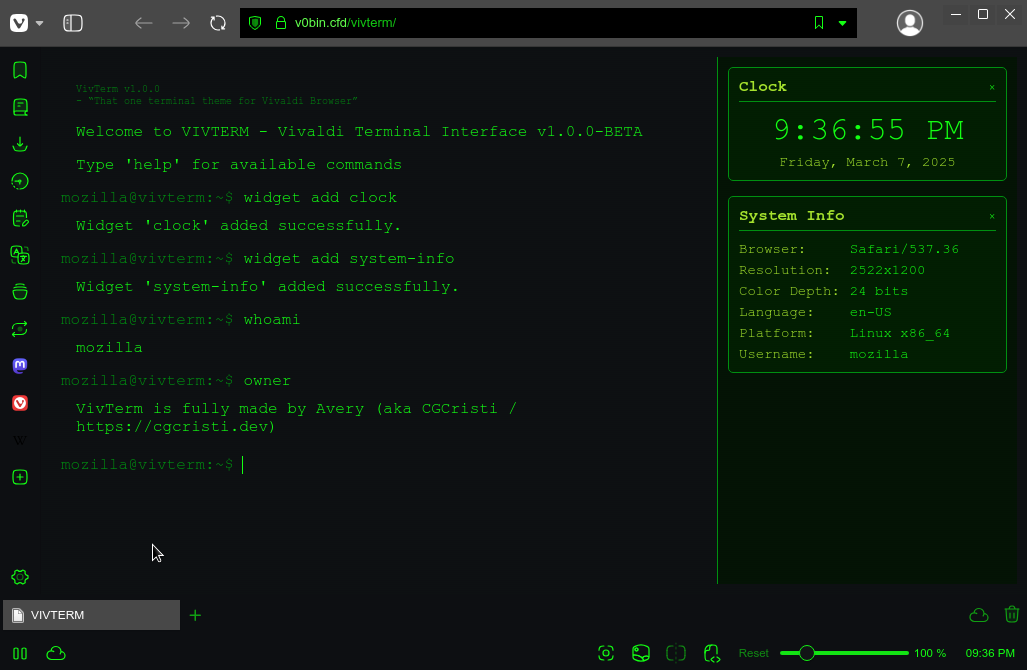Click the 'owner' command text

(267, 381)
